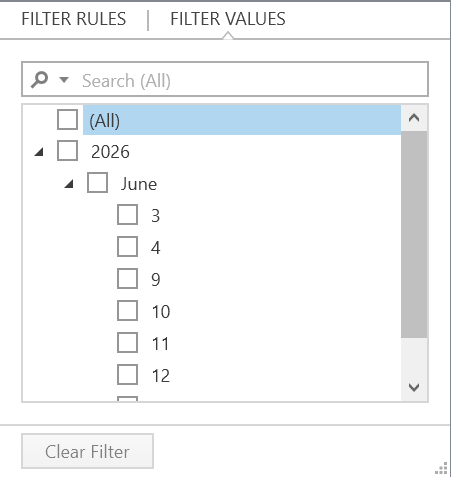The width and height of the screenshot is (451, 477).
Task: Open the search options dropdown arrow
Action: click(64, 80)
